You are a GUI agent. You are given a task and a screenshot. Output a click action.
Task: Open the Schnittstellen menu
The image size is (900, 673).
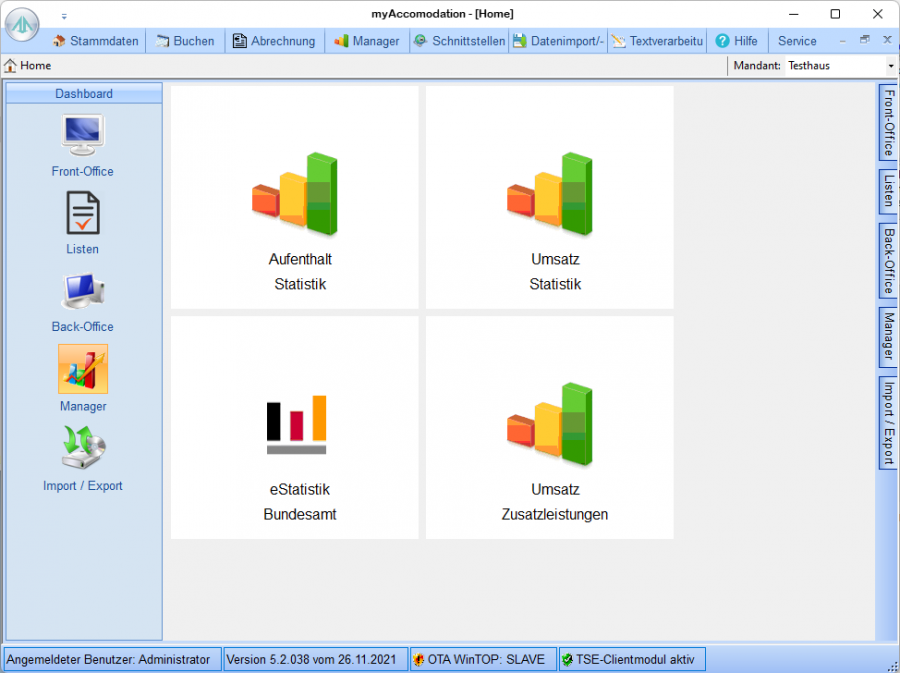coord(460,41)
